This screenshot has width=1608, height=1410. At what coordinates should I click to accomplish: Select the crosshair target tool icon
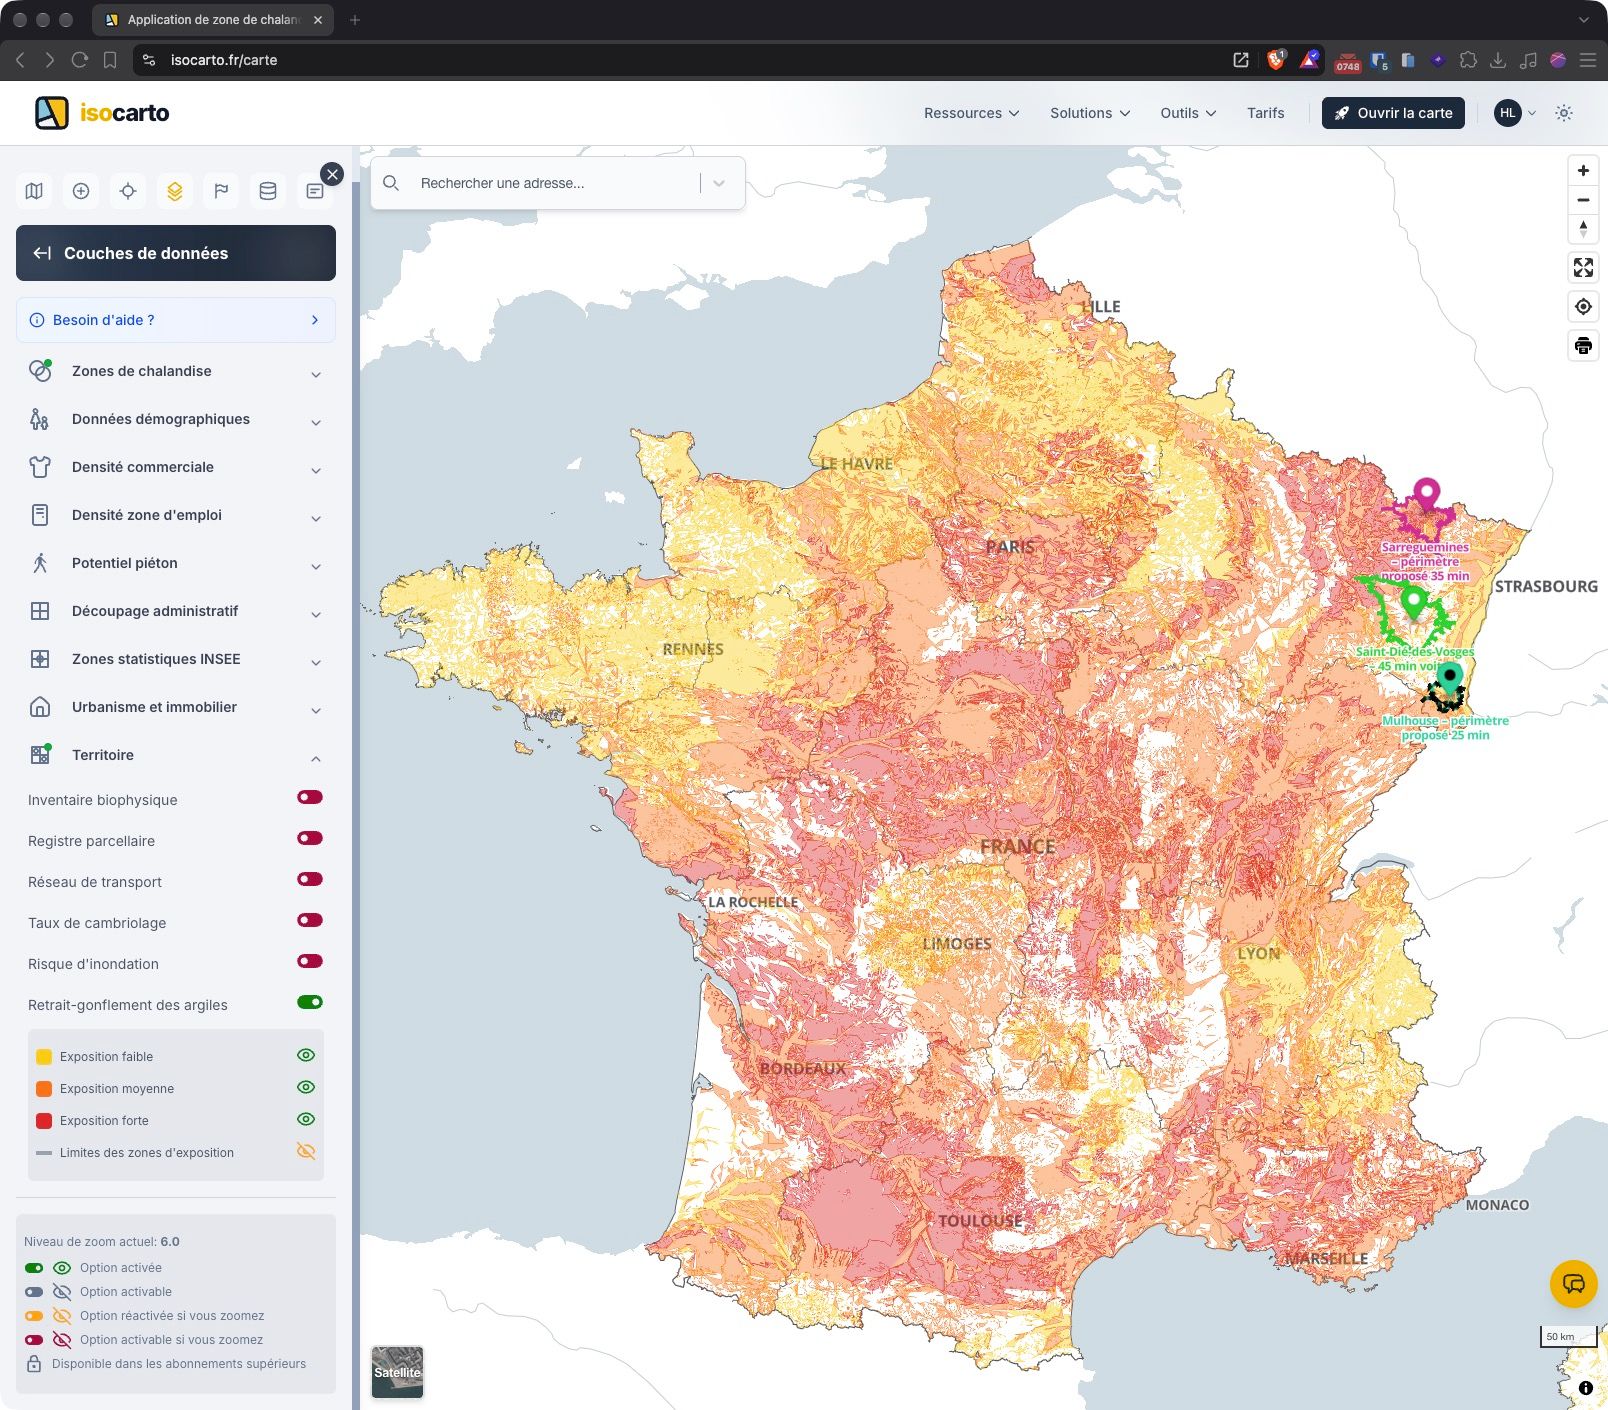(x=128, y=191)
